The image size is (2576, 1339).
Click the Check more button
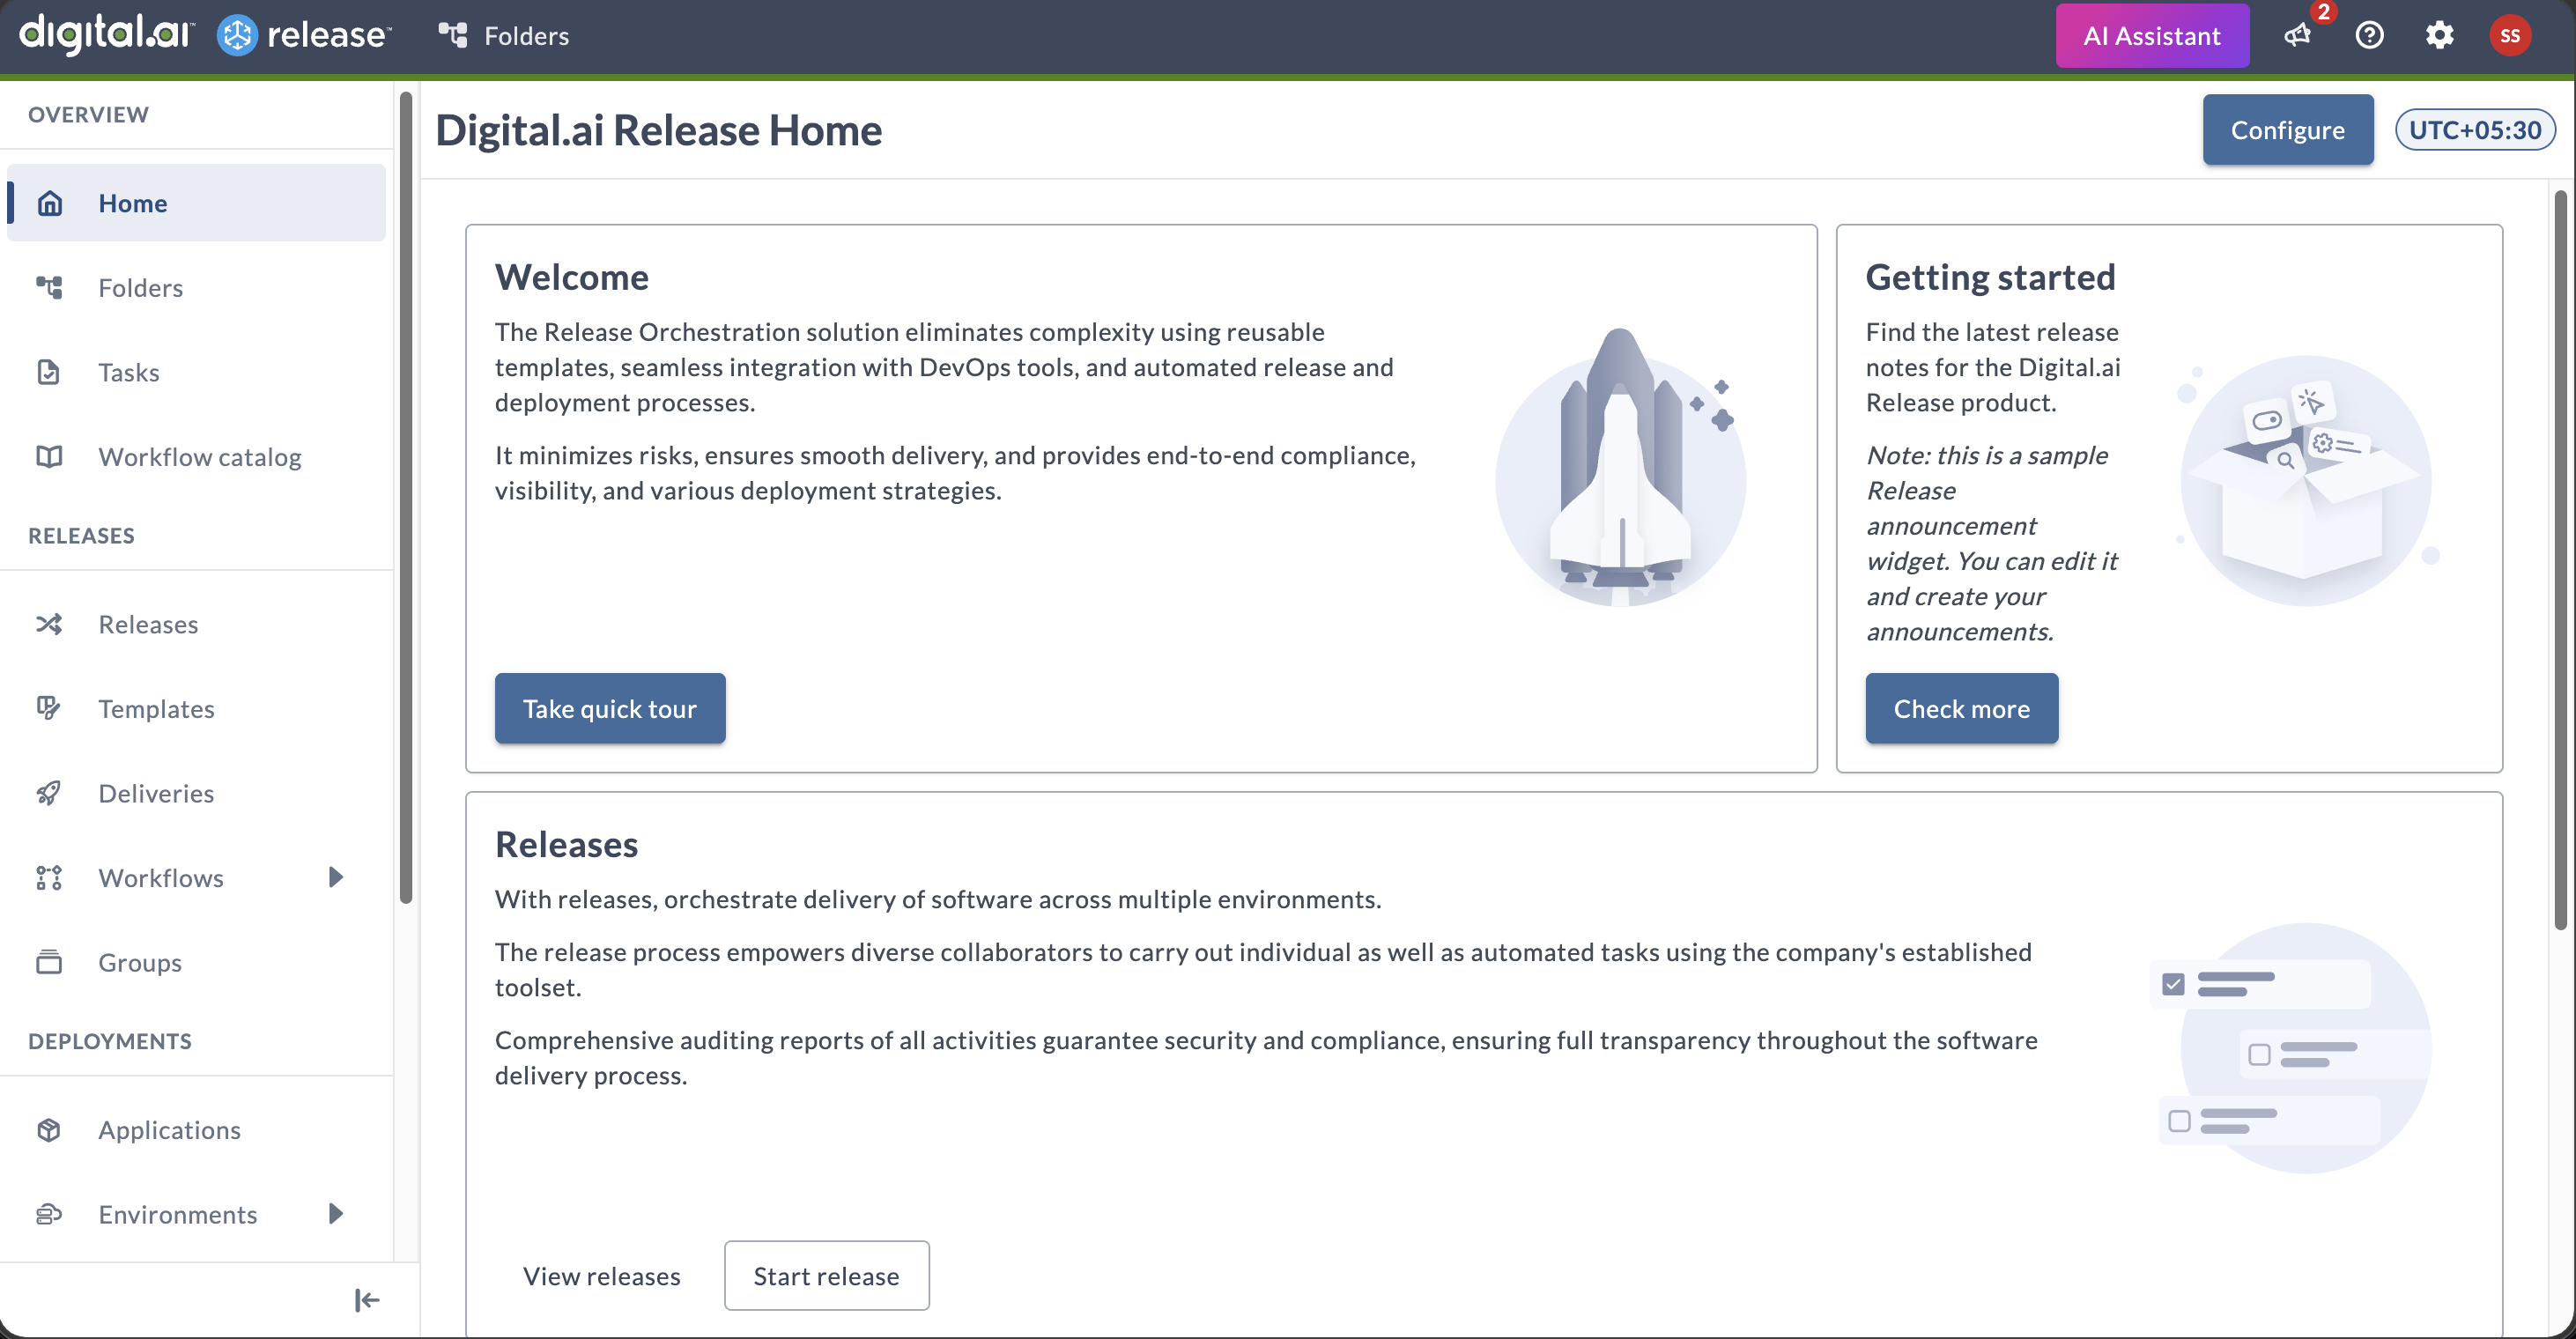(1962, 708)
